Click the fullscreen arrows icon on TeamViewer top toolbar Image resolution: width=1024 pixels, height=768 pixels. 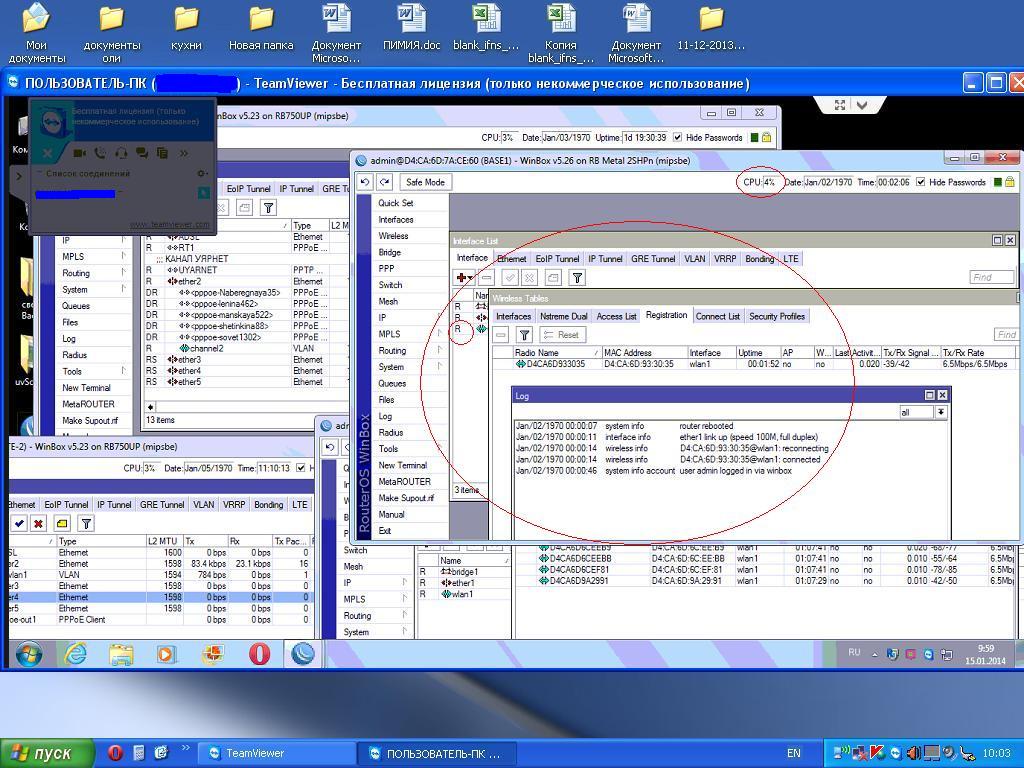click(840, 105)
